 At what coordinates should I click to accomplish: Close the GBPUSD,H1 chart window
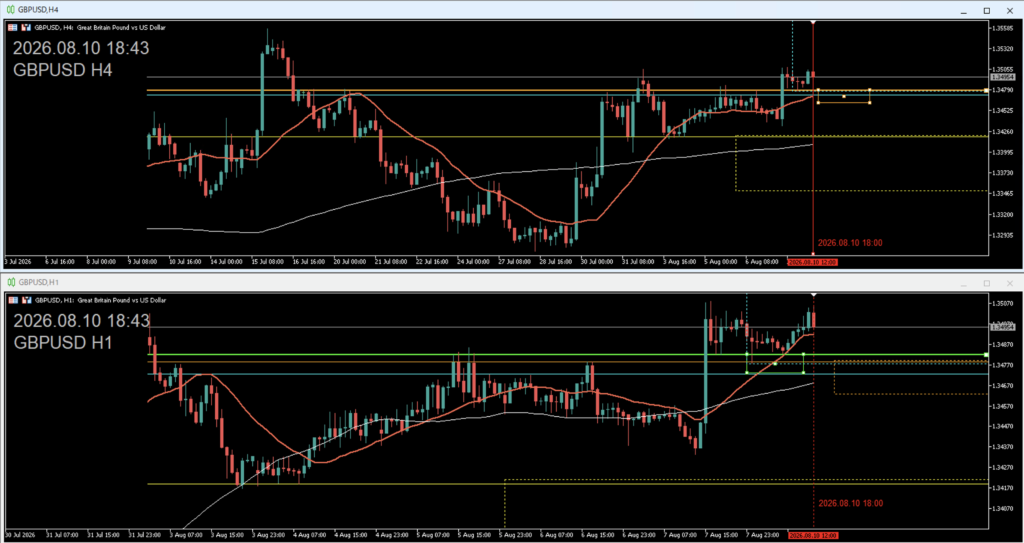point(1010,283)
